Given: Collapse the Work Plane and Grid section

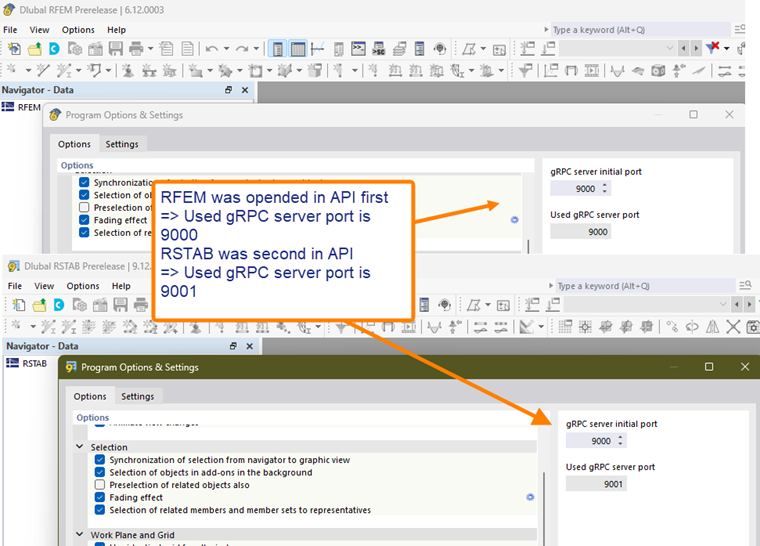Looking at the screenshot, I should coord(80,535).
